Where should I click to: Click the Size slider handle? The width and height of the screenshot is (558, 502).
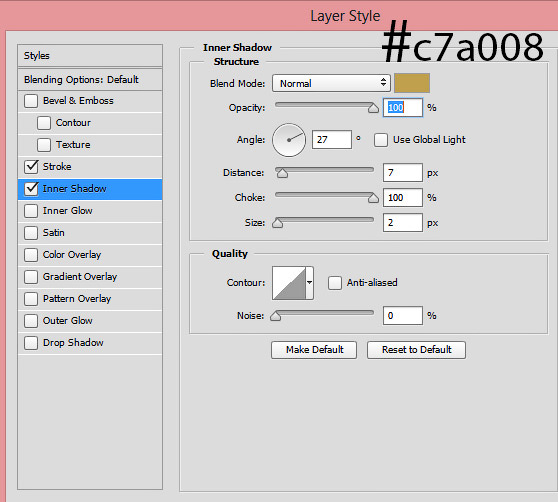click(278, 223)
